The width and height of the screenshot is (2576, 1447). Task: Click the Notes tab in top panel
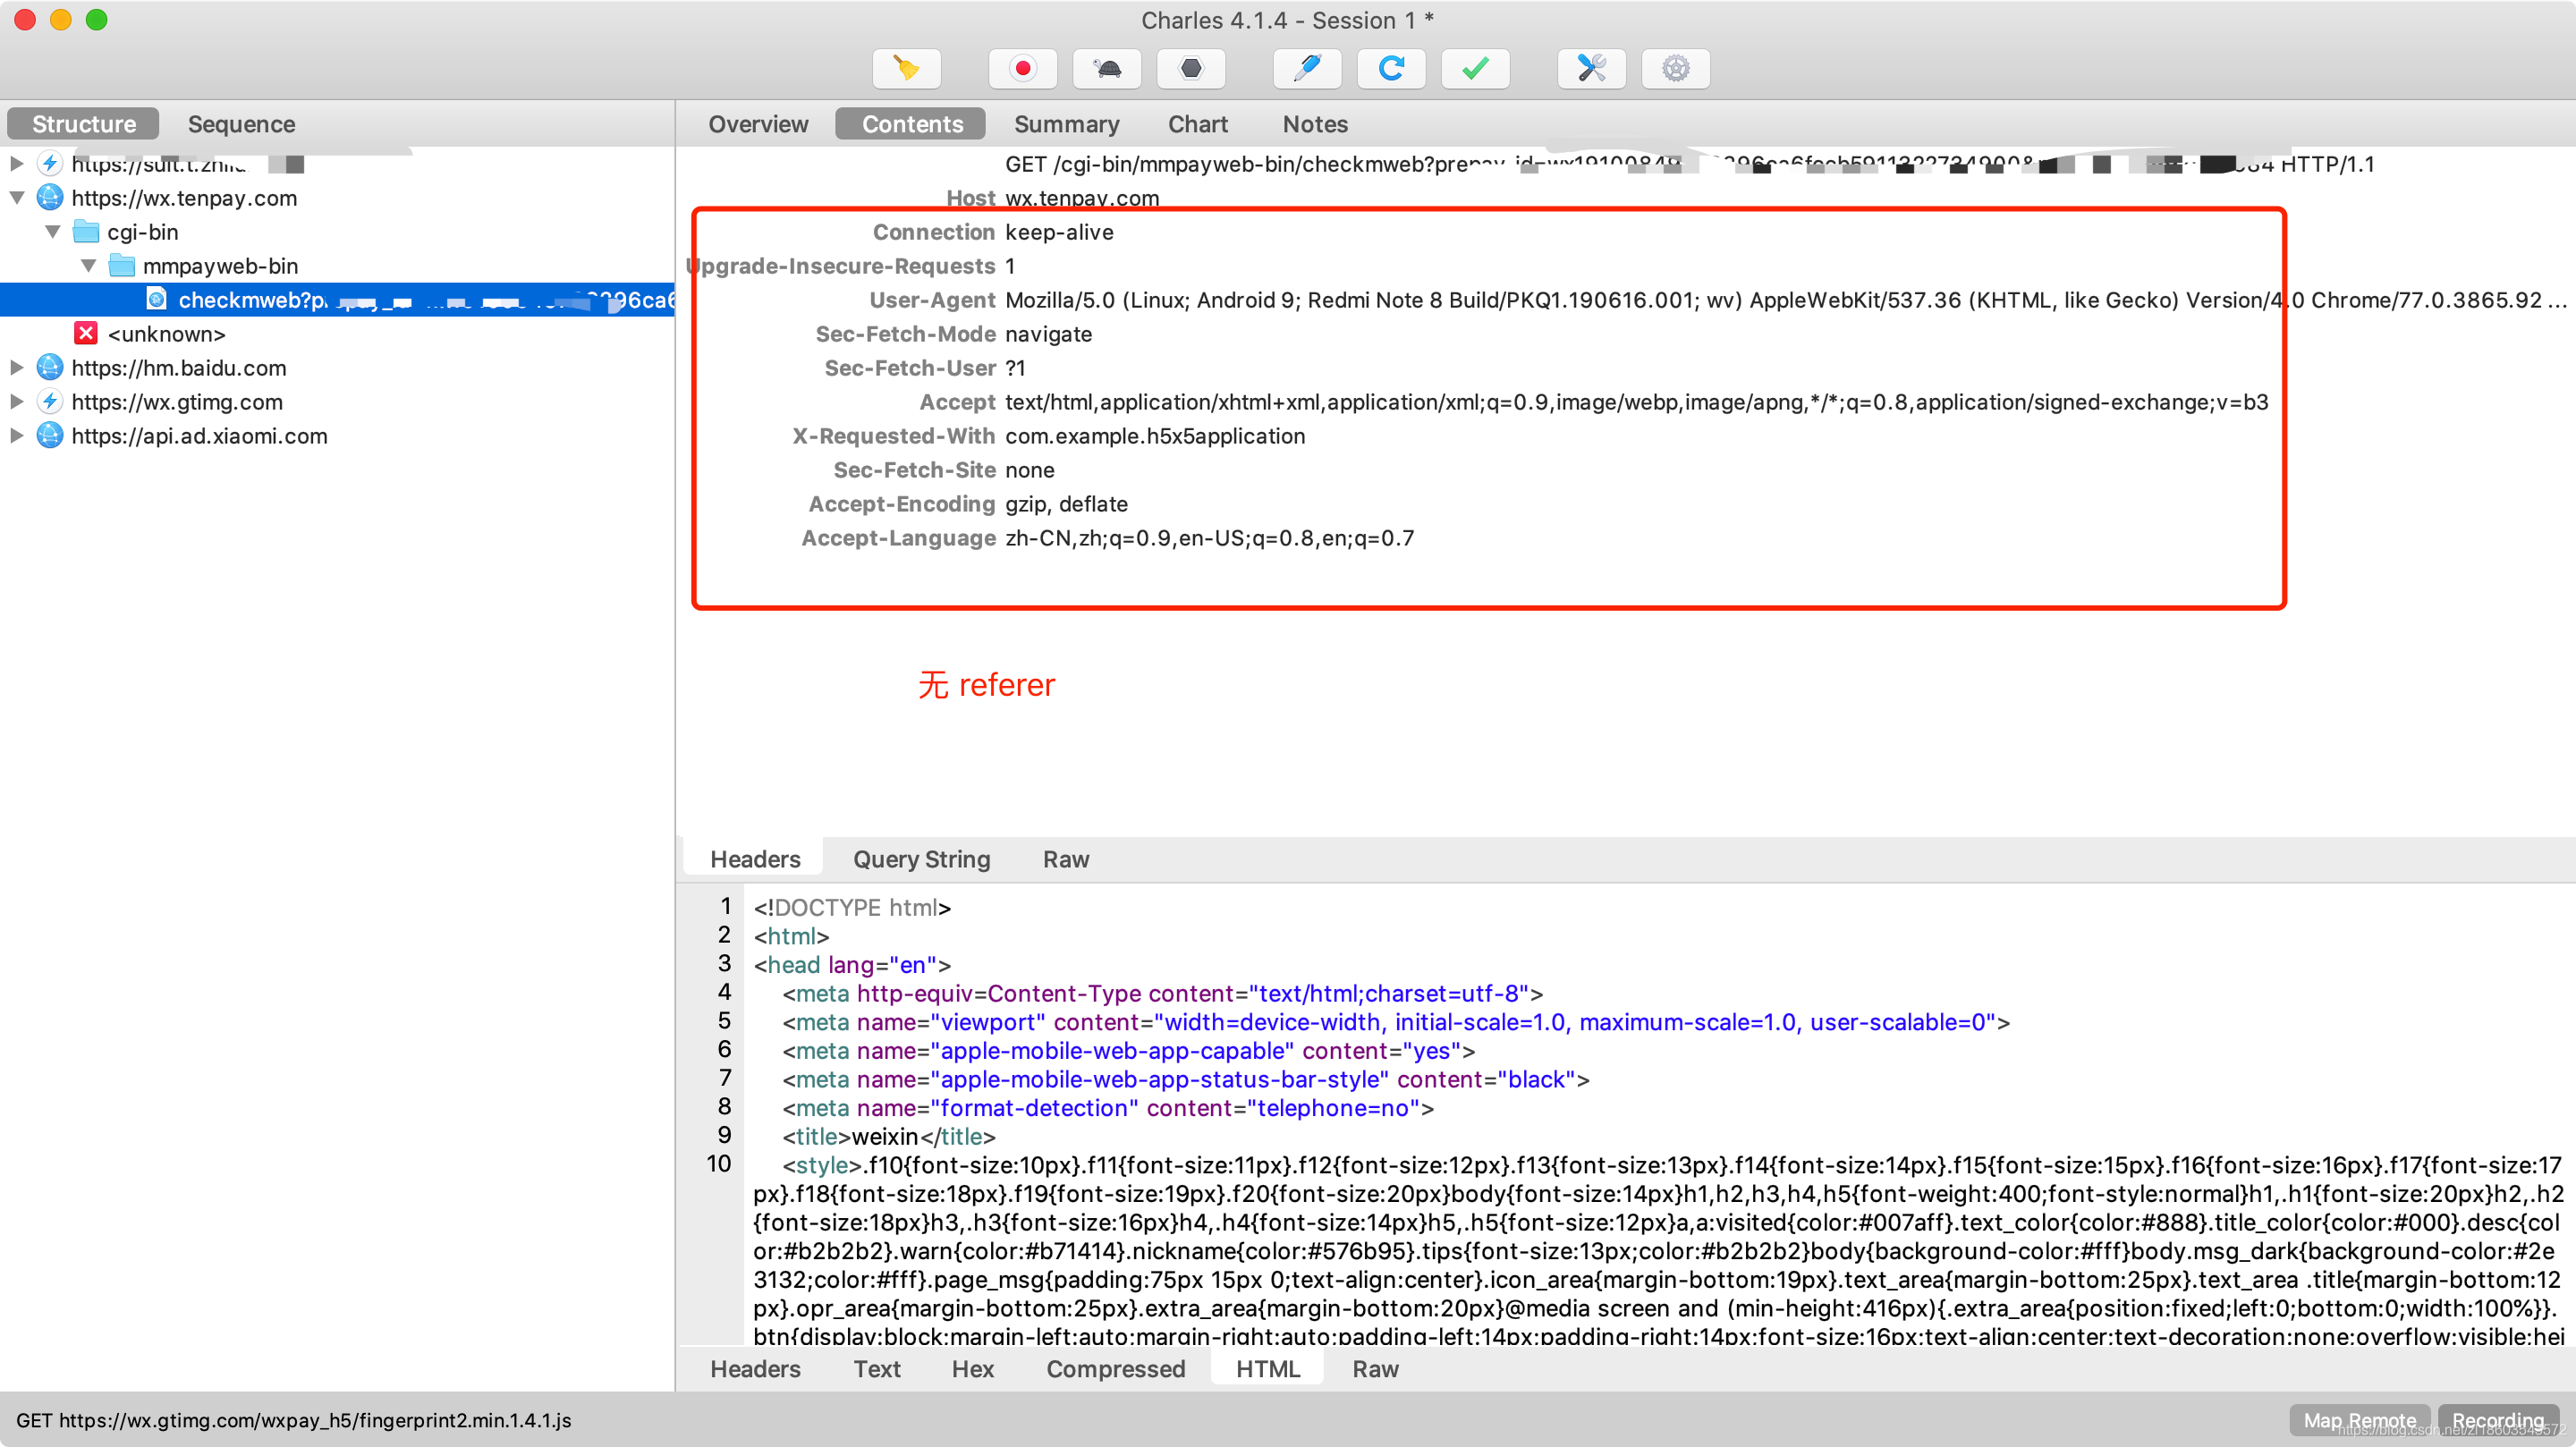pyautogui.click(x=1315, y=122)
